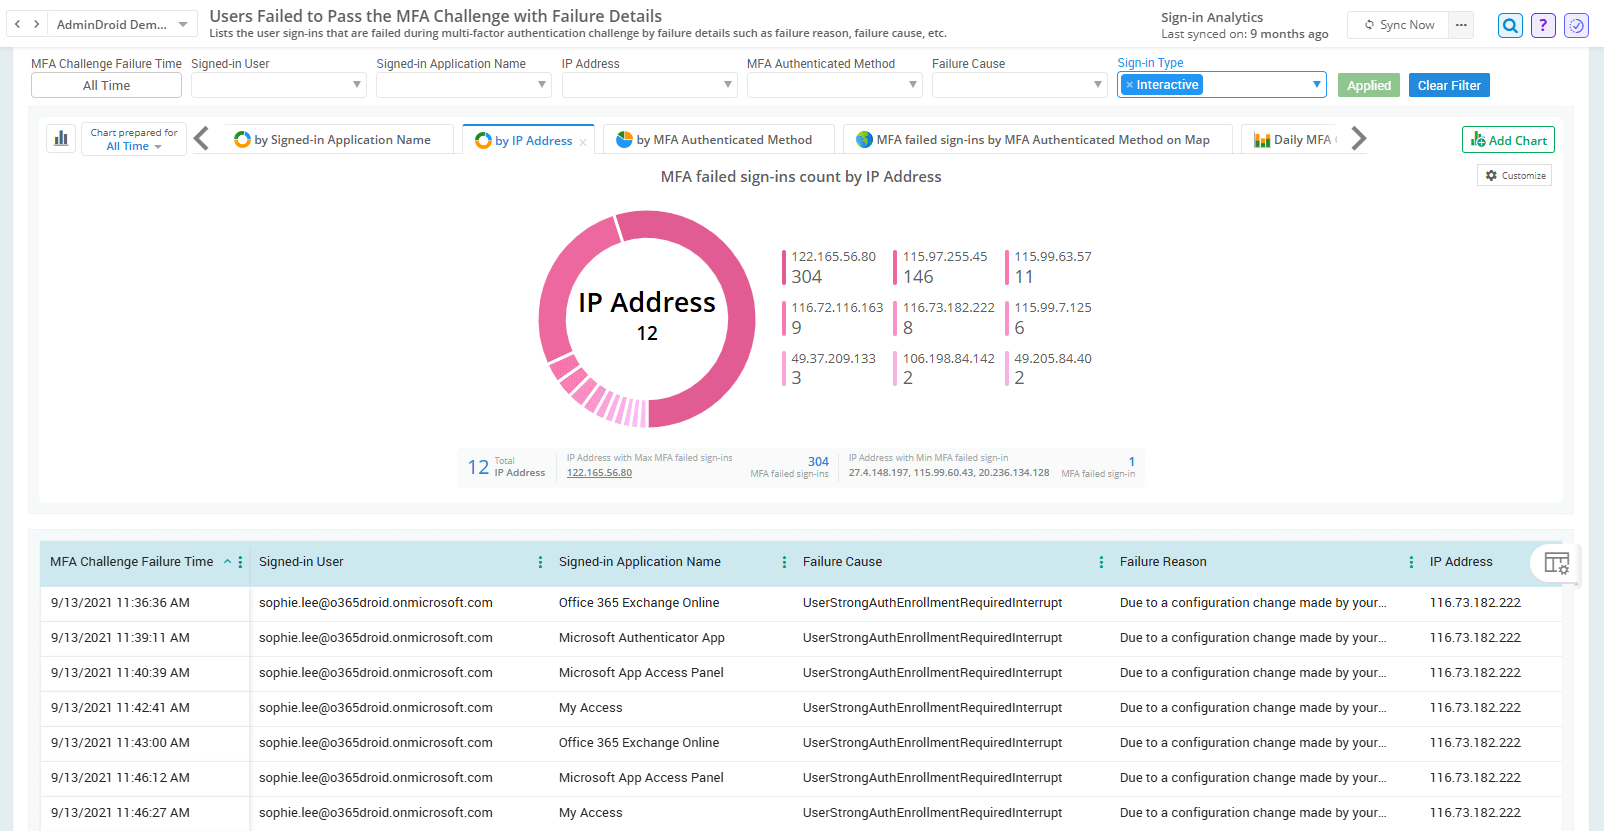The width and height of the screenshot is (1604, 831).
Task: Remove the Interactive sign-in type tag
Action: 1129,85
